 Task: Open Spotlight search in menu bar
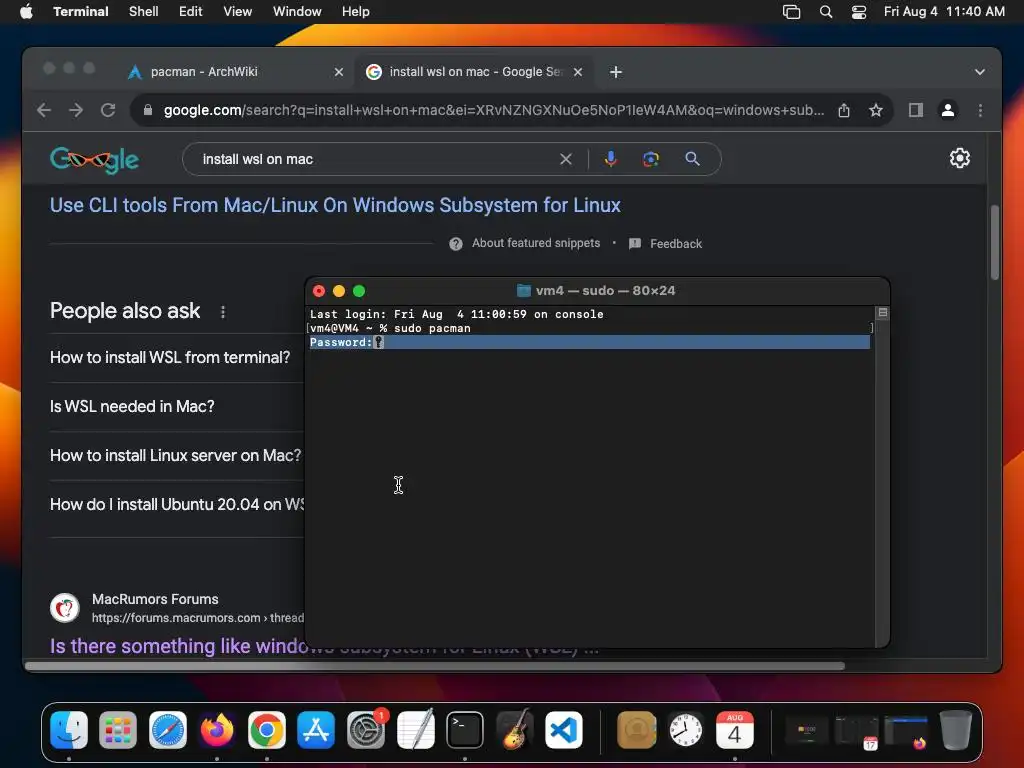[x=825, y=12]
